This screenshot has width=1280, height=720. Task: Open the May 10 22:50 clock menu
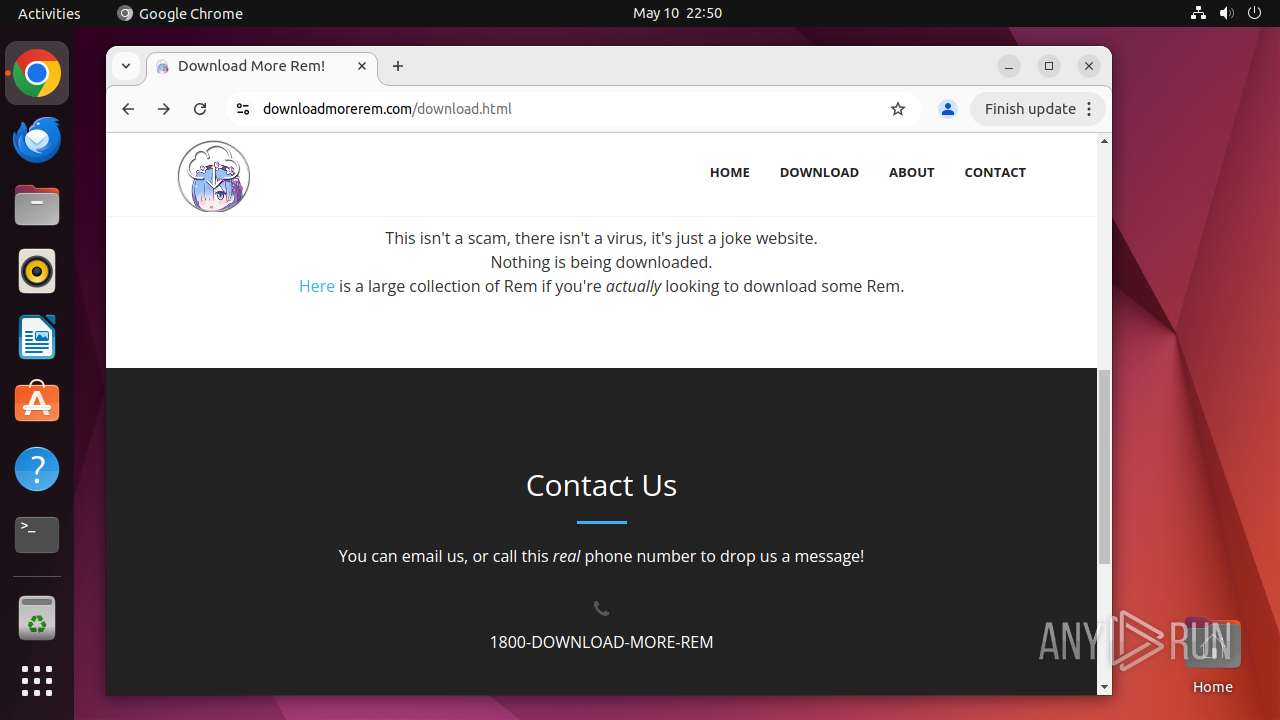(x=677, y=13)
